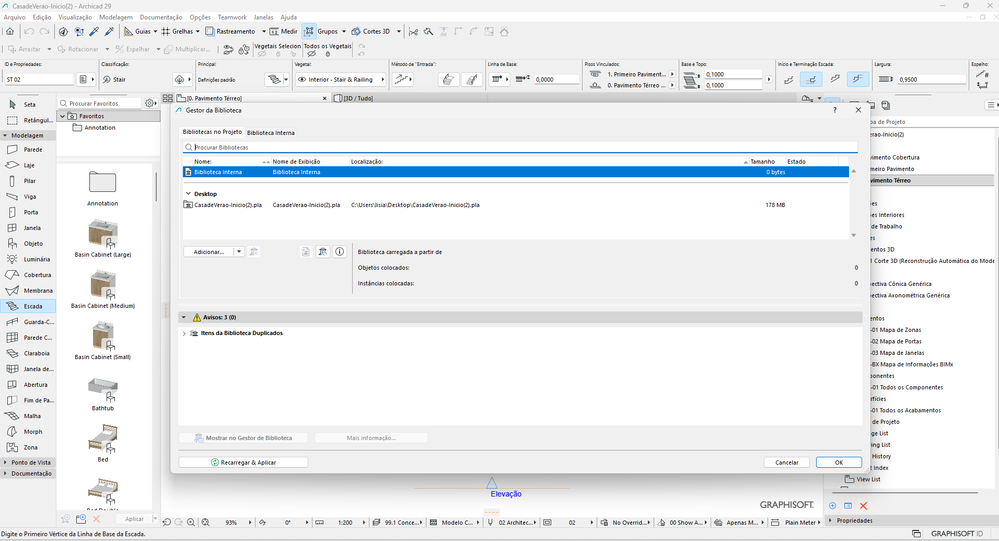Click the home icon in main toolbar

pyautogui.click(x=10, y=31)
